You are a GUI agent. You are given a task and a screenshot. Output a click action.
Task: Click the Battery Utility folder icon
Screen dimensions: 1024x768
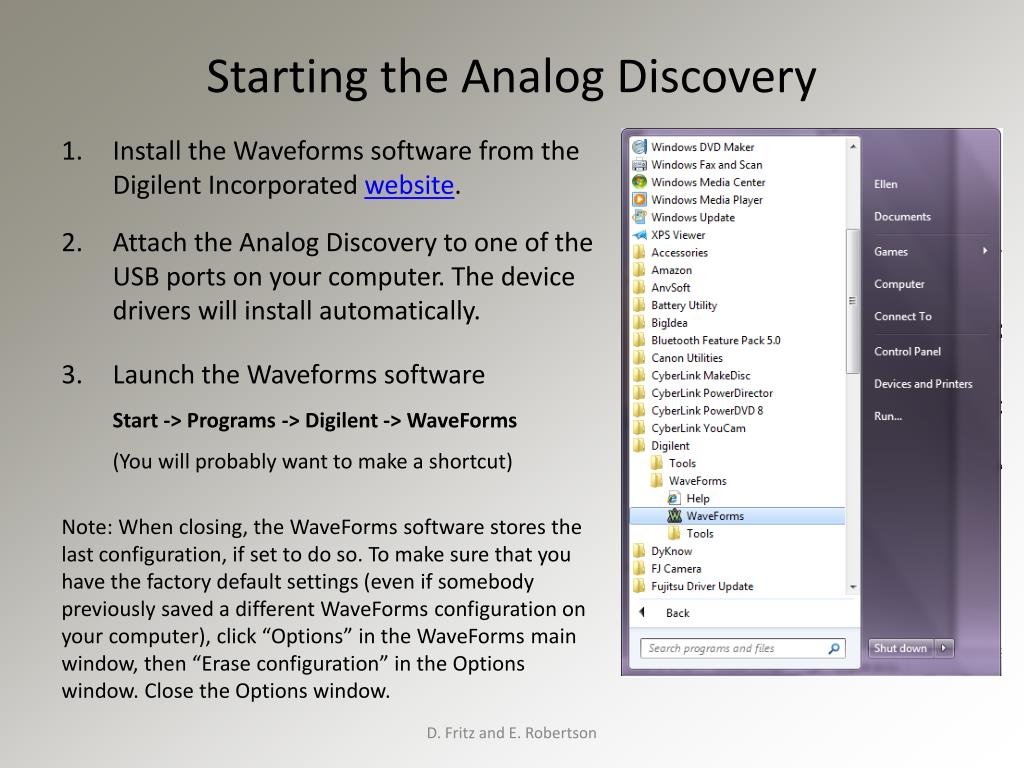[639, 305]
